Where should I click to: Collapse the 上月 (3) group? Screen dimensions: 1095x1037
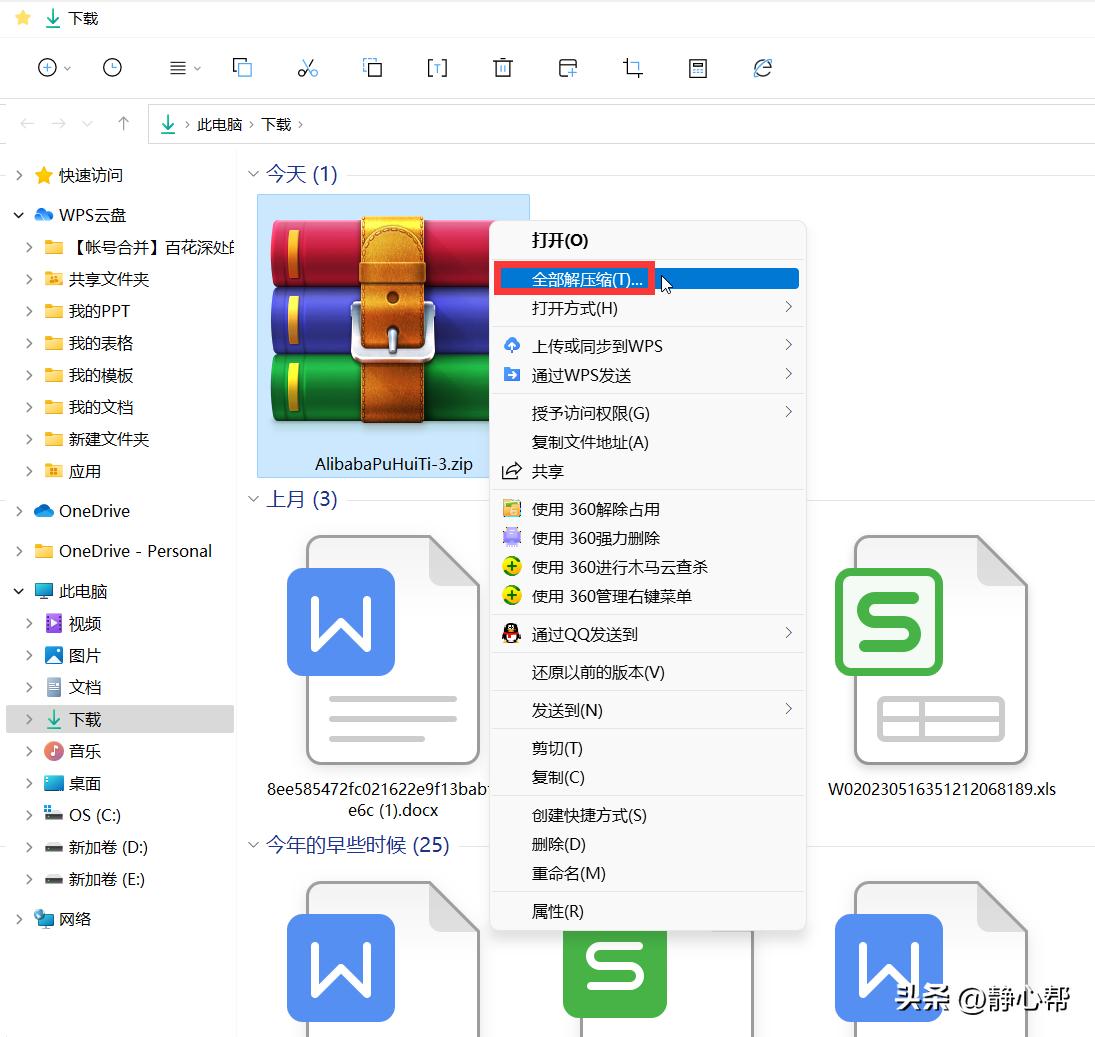[x=253, y=499]
